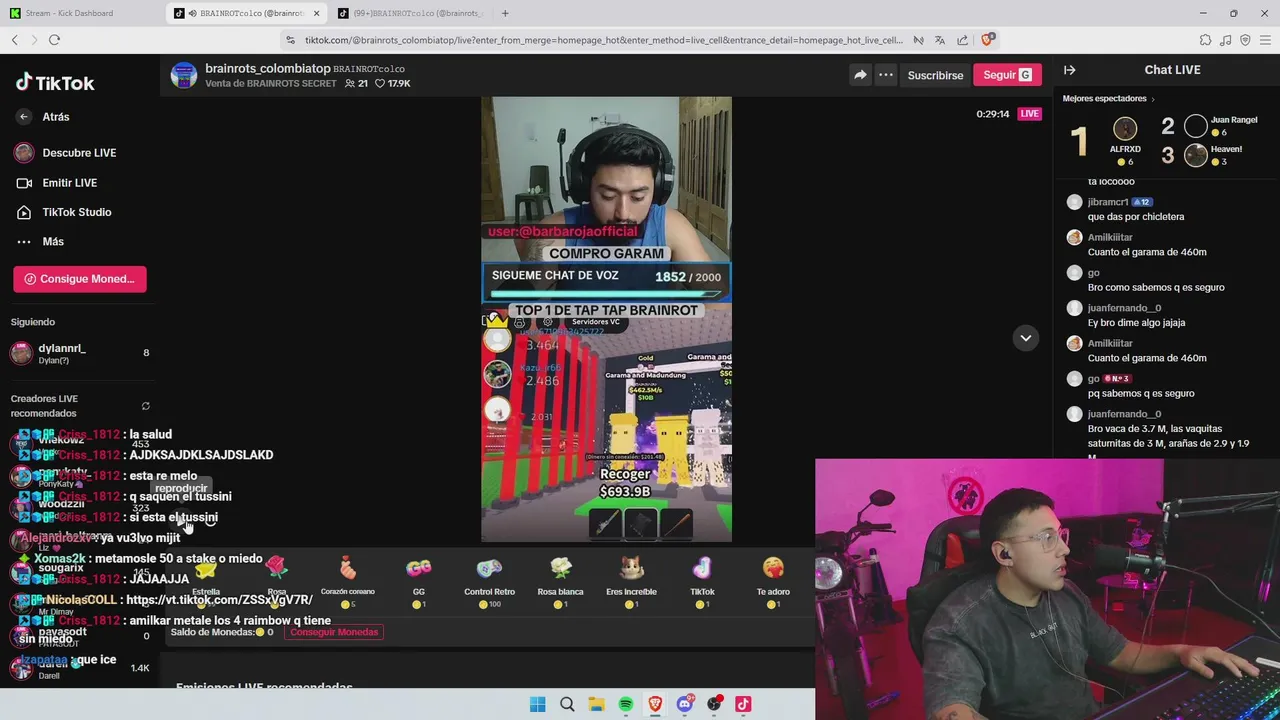Click the Consigue Monedas button
This screenshot has width=1280, height=720.
point(80,279)
